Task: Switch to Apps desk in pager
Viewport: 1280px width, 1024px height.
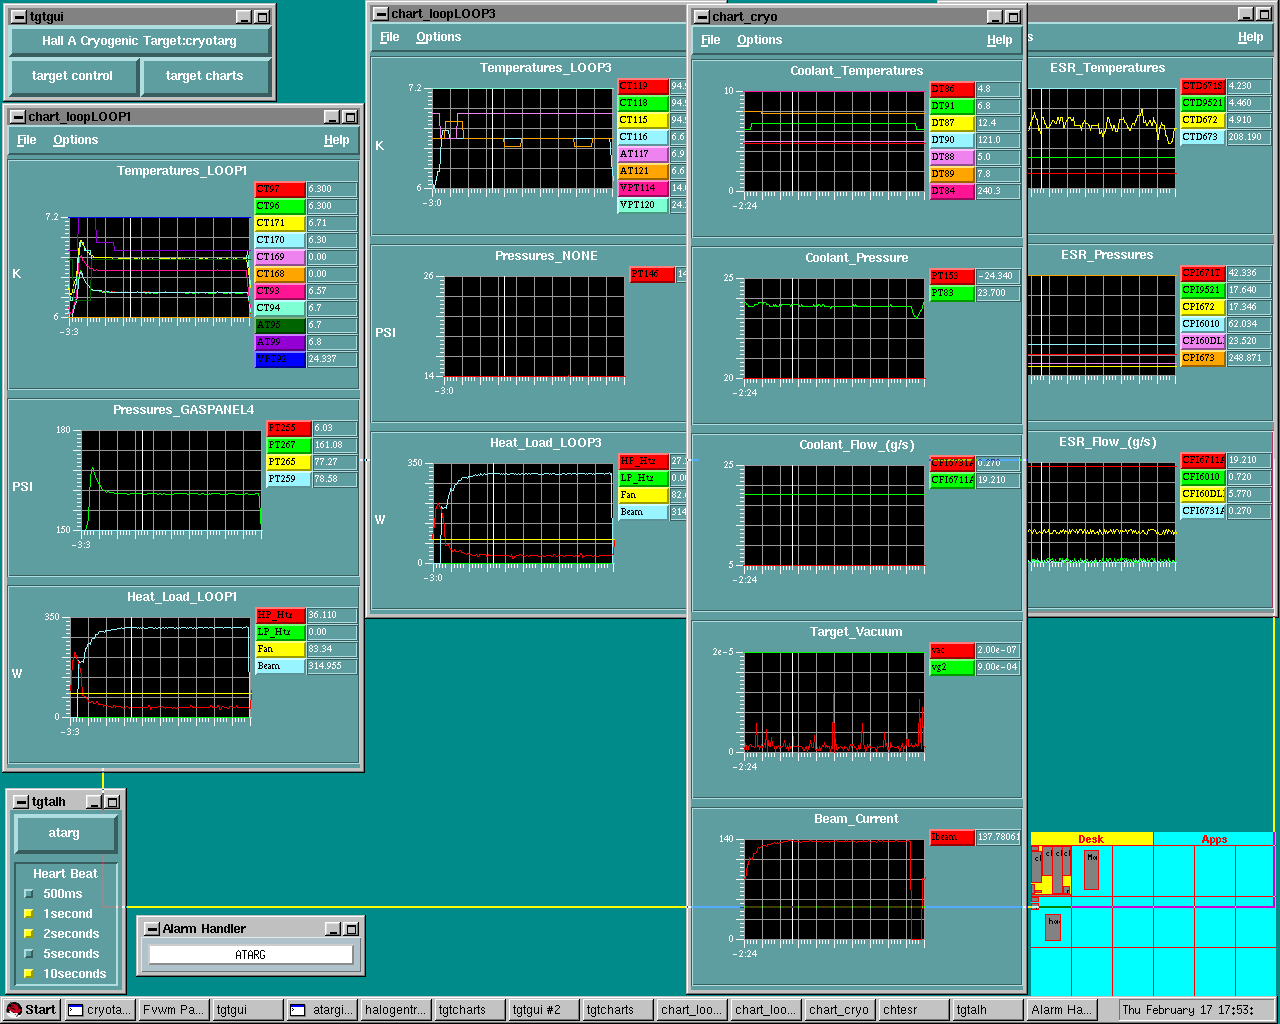Action: [x=1213, y=839]
